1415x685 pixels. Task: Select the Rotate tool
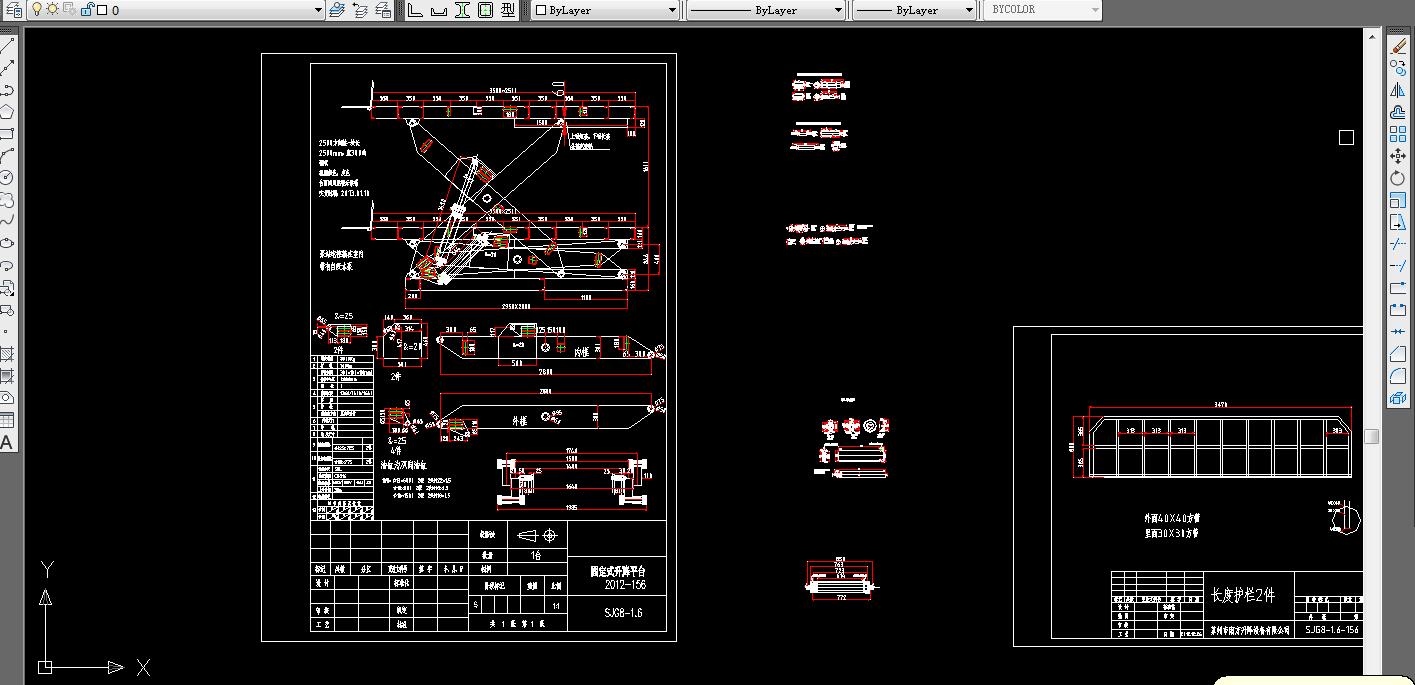pos(1398,178)
